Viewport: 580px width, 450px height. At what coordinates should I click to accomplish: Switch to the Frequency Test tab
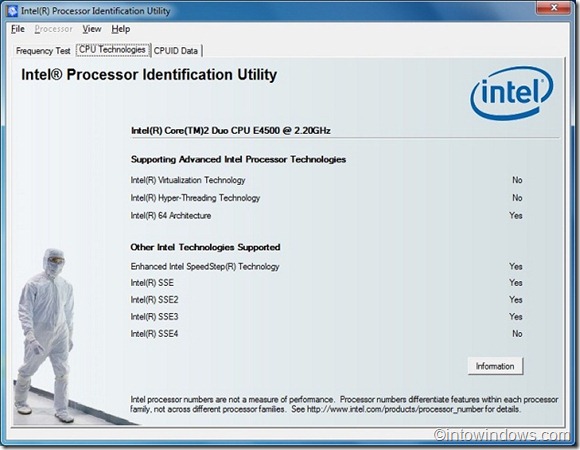pyautogui.click(x=43, y=51)
